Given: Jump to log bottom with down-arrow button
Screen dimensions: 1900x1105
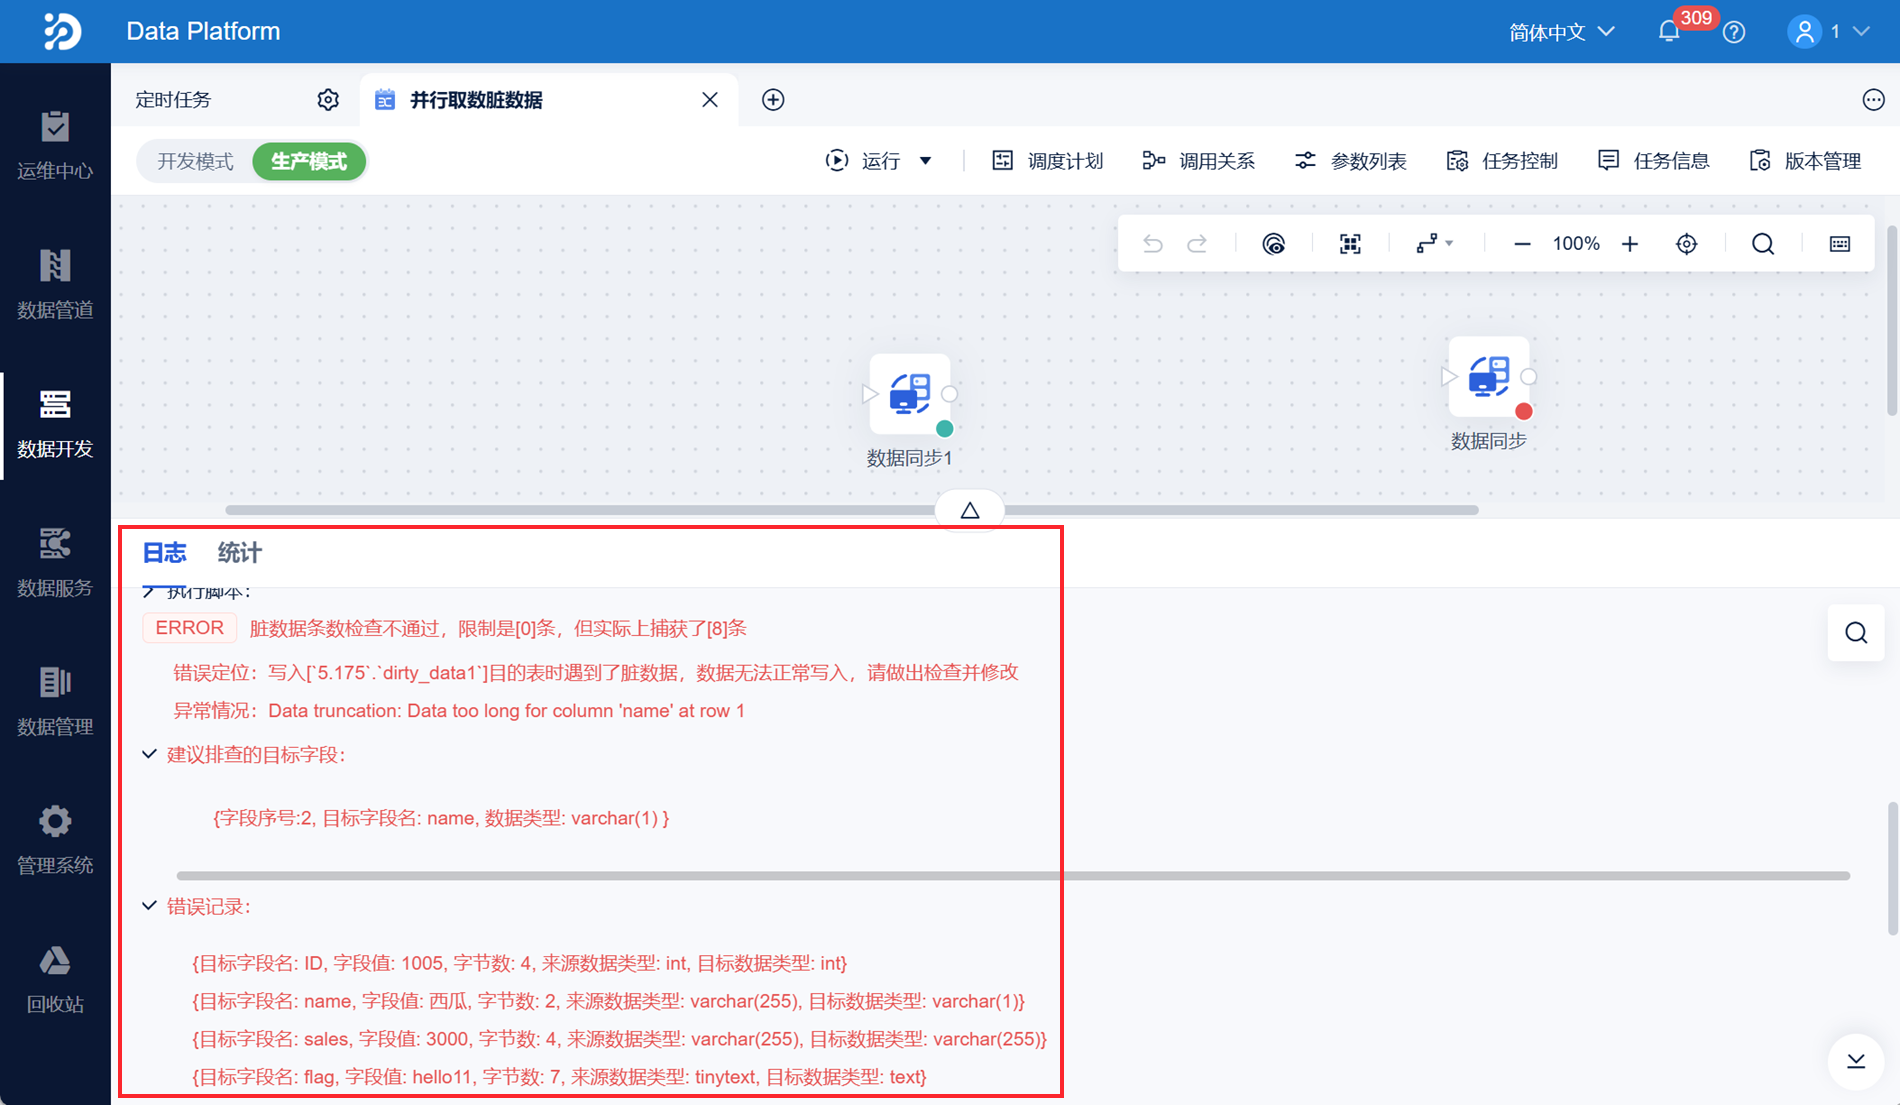Looking at the screenshot, I should coord(1856,1061).
